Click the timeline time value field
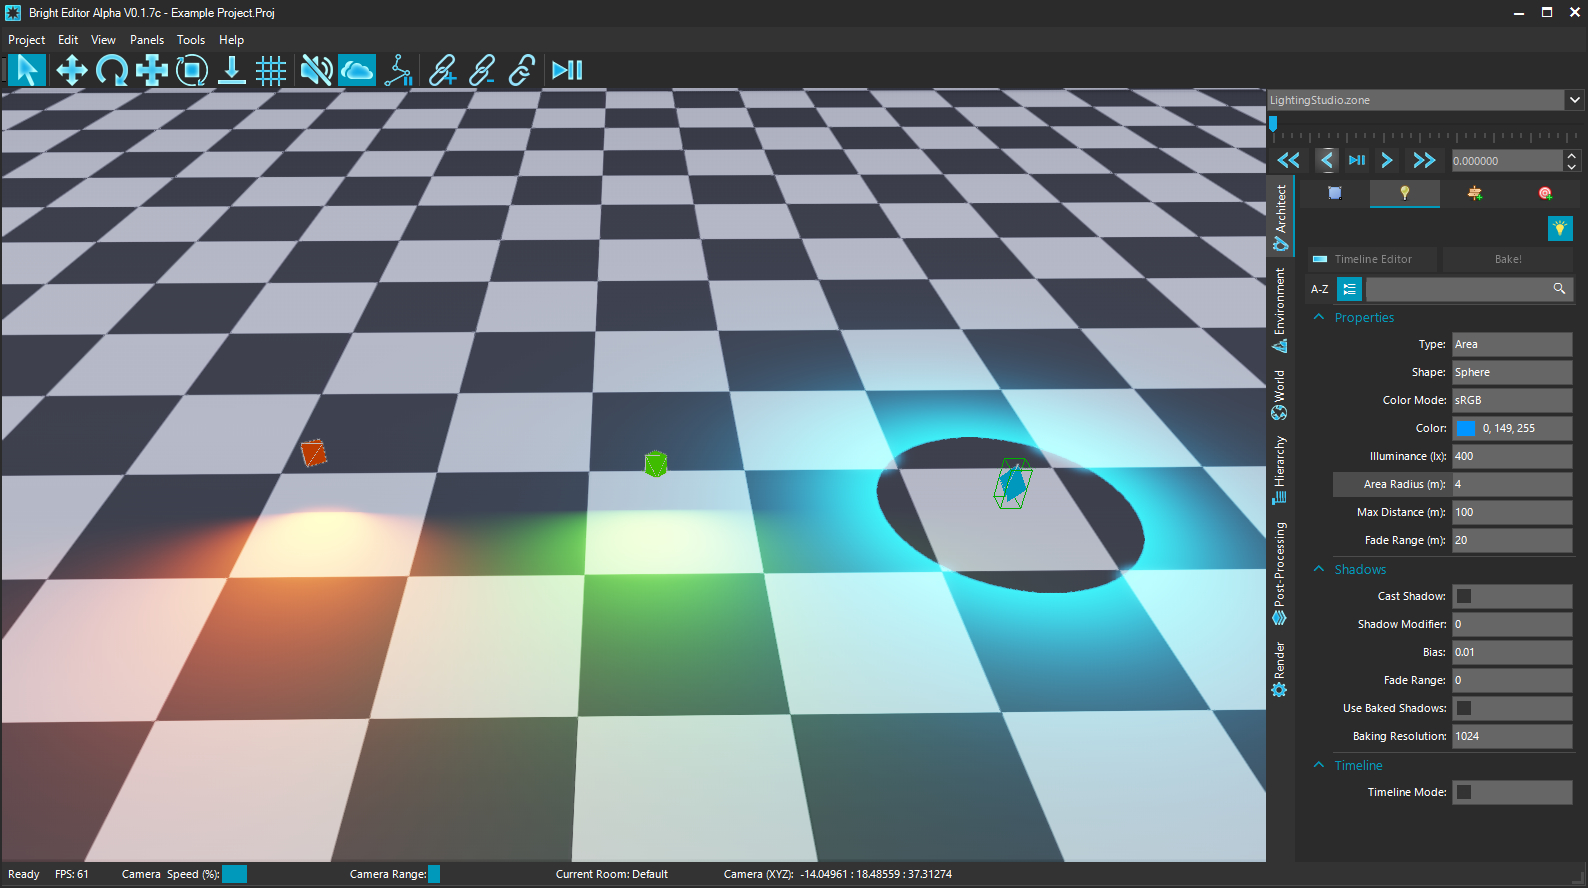 click(x=1506, y=161)
